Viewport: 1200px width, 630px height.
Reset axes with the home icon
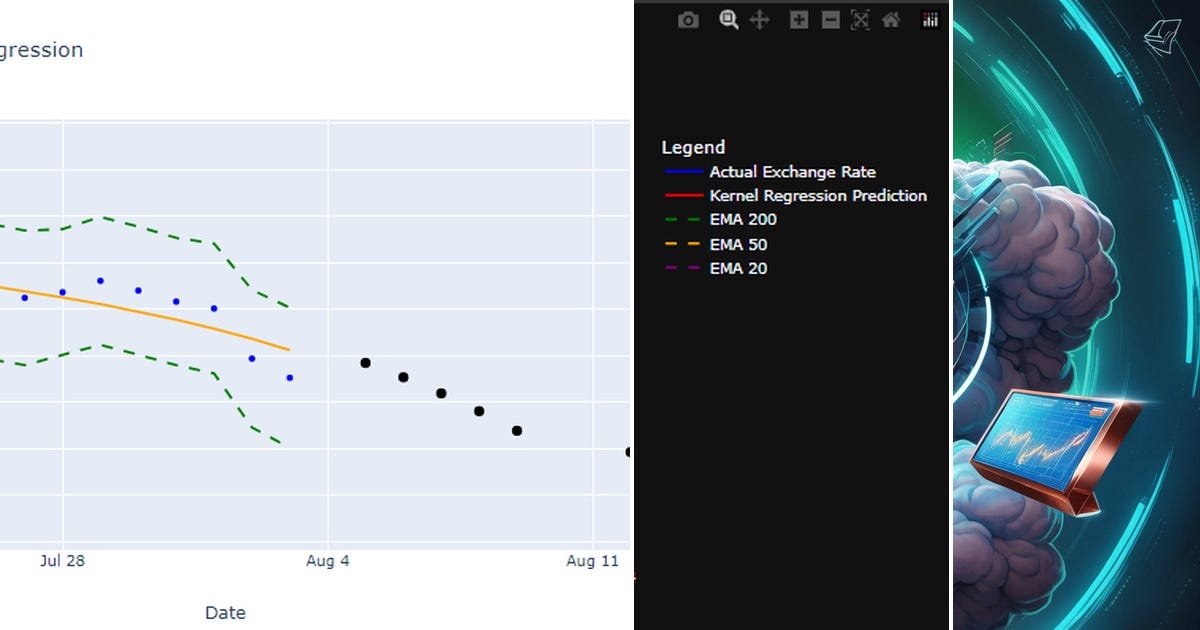[x=891, y=18]
